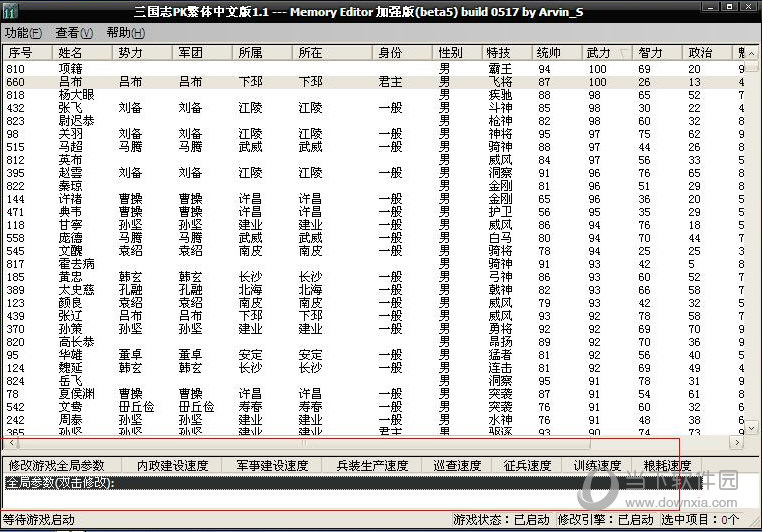Switch to 兵装生产速度 tab
The height and width of the screenshot is (532, 762).
point(372,465)
